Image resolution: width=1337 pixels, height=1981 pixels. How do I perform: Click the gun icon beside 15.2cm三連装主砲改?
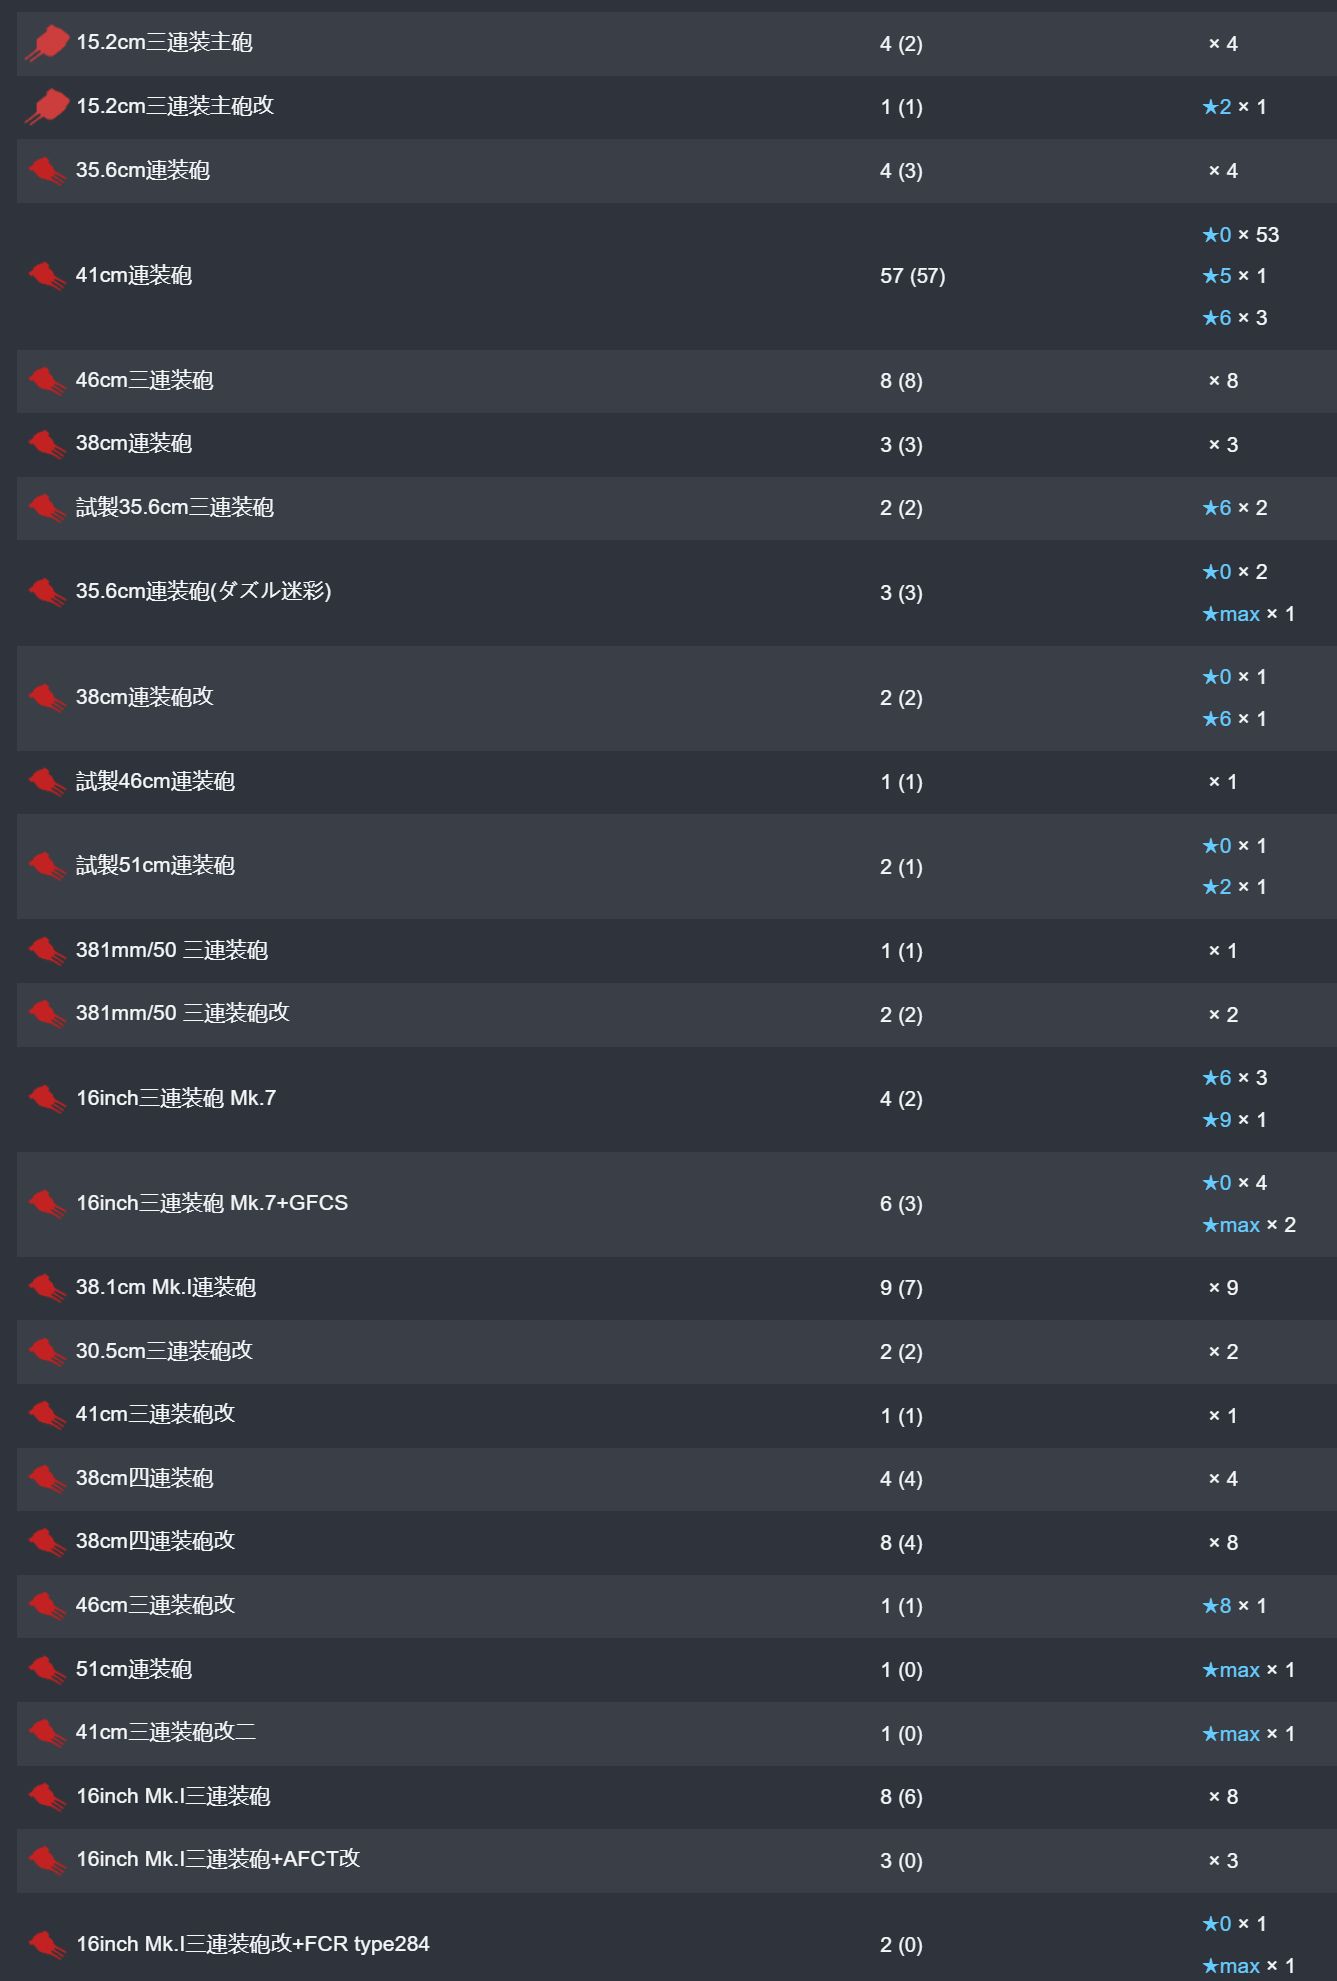pyautogui.click(x=47, y=106)
